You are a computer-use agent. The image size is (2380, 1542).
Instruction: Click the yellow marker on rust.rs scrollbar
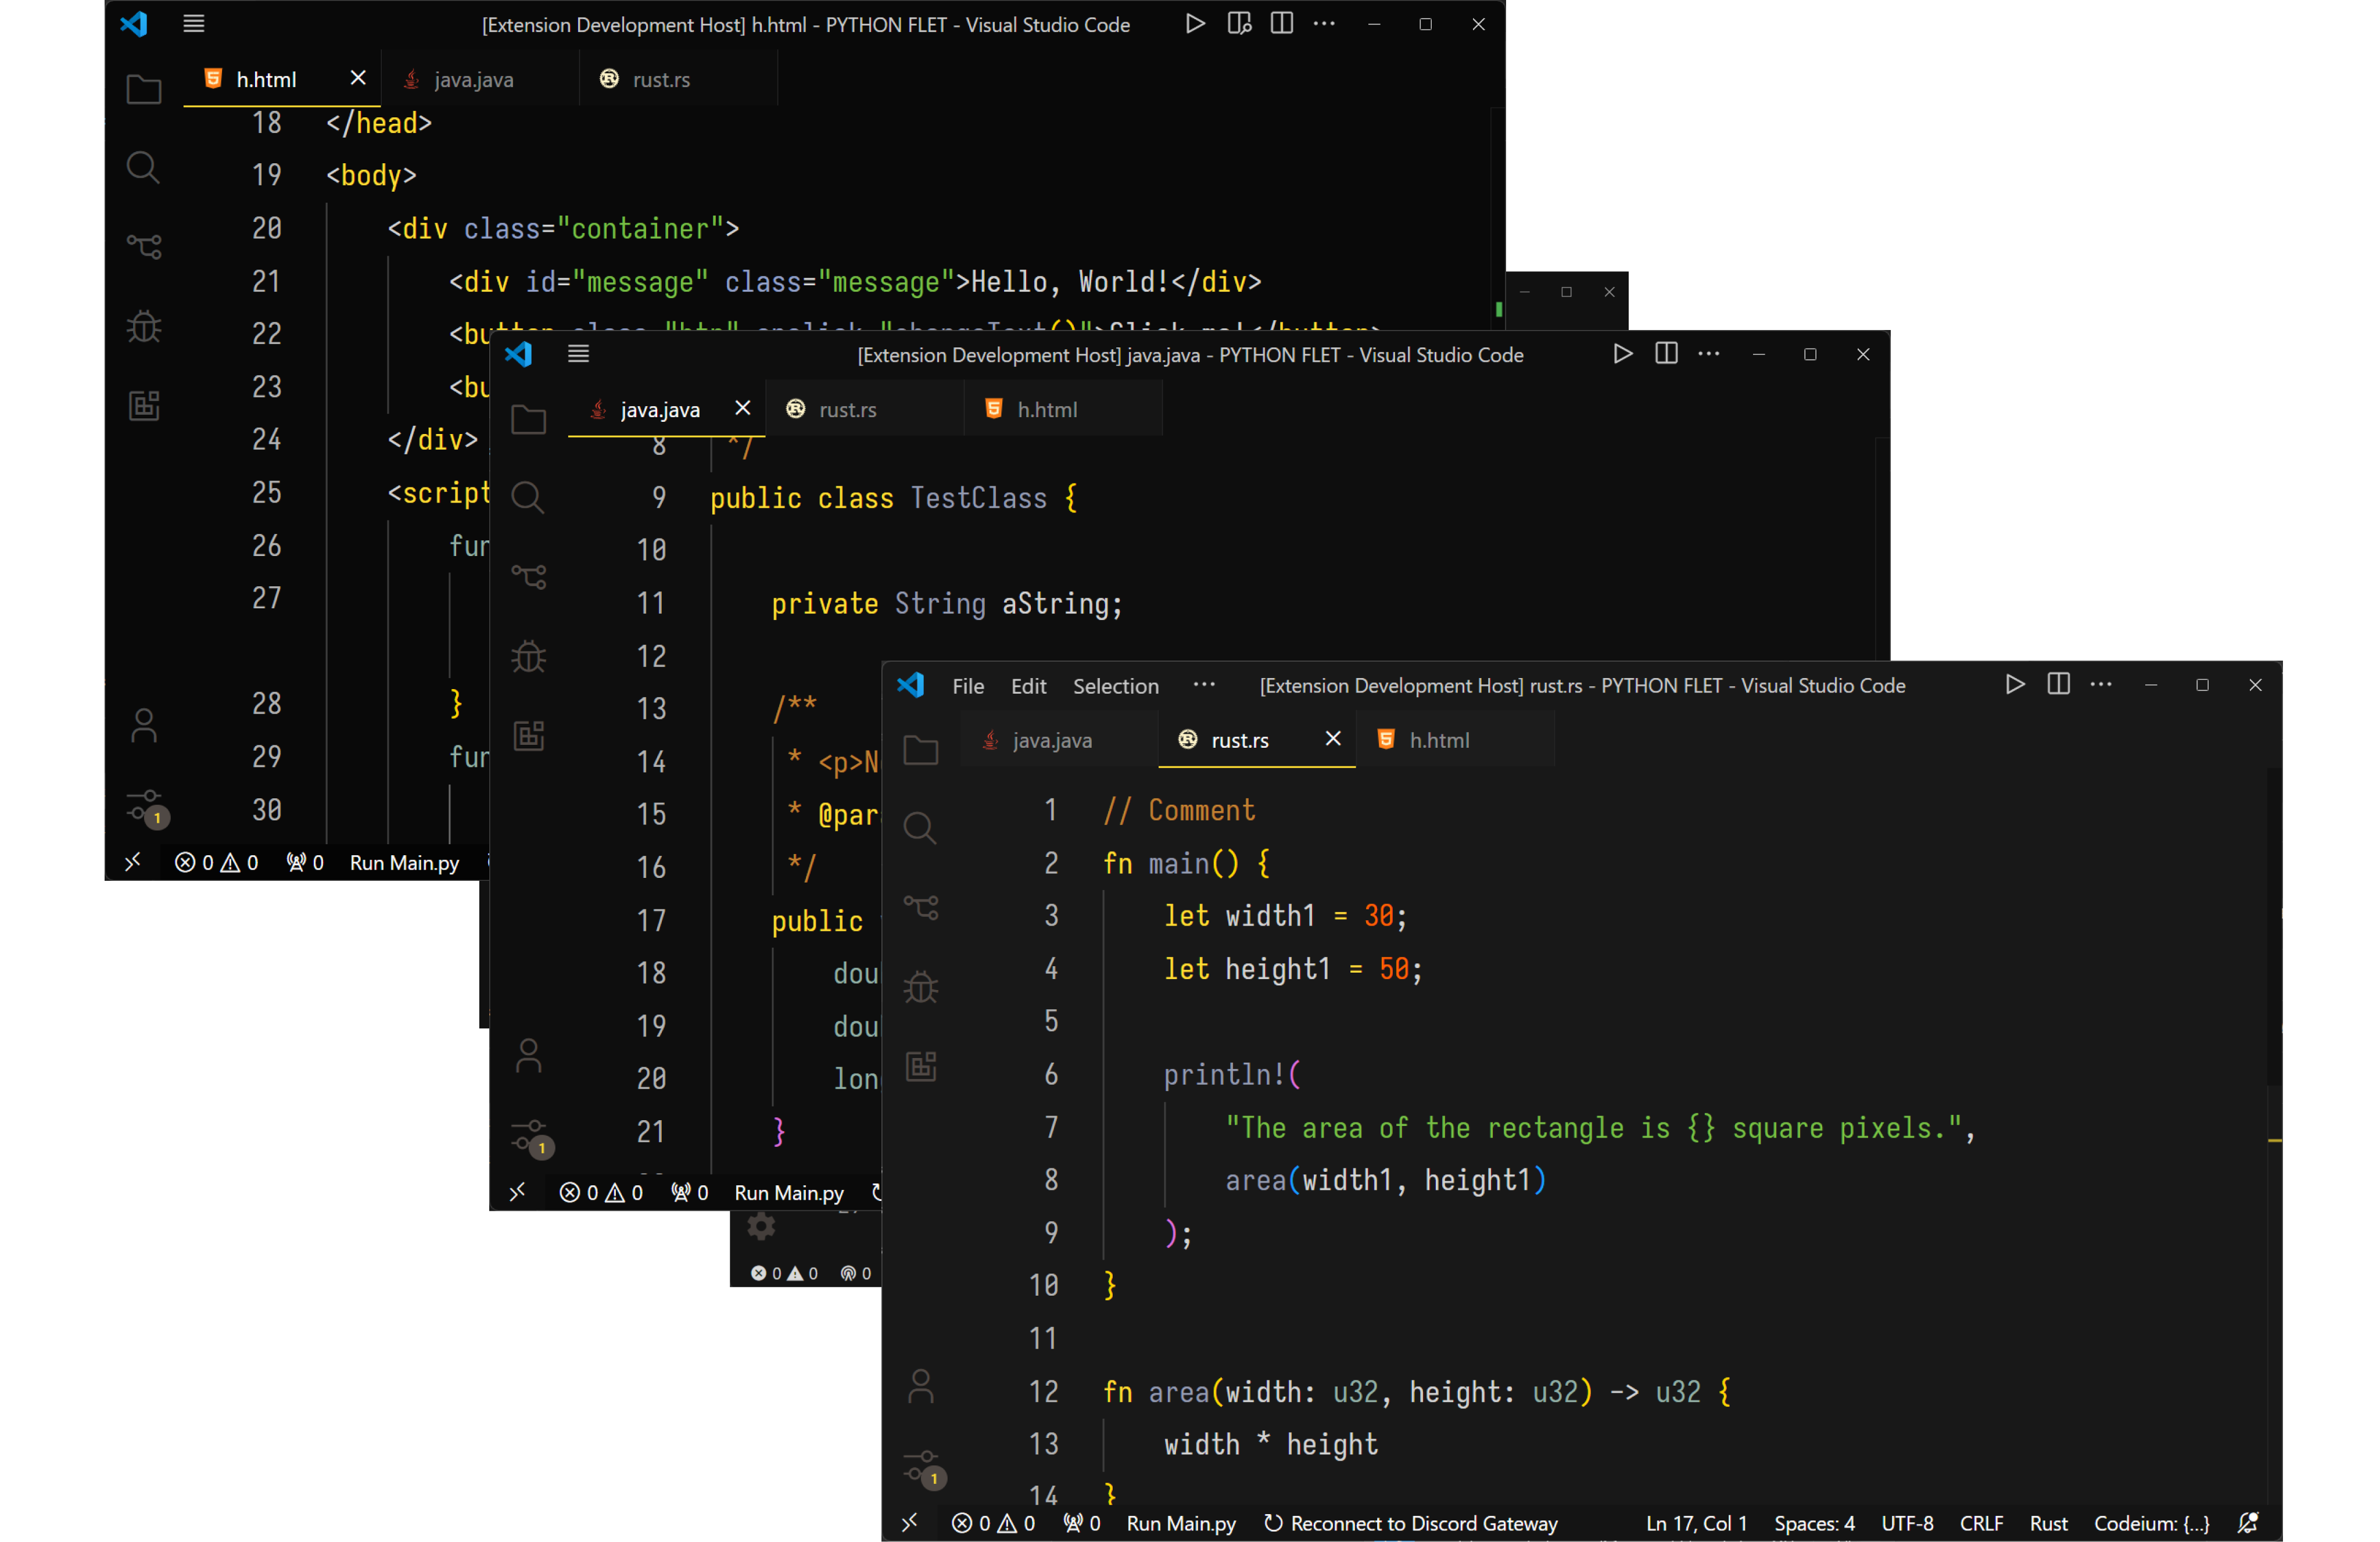(x=2274, y=1140)
